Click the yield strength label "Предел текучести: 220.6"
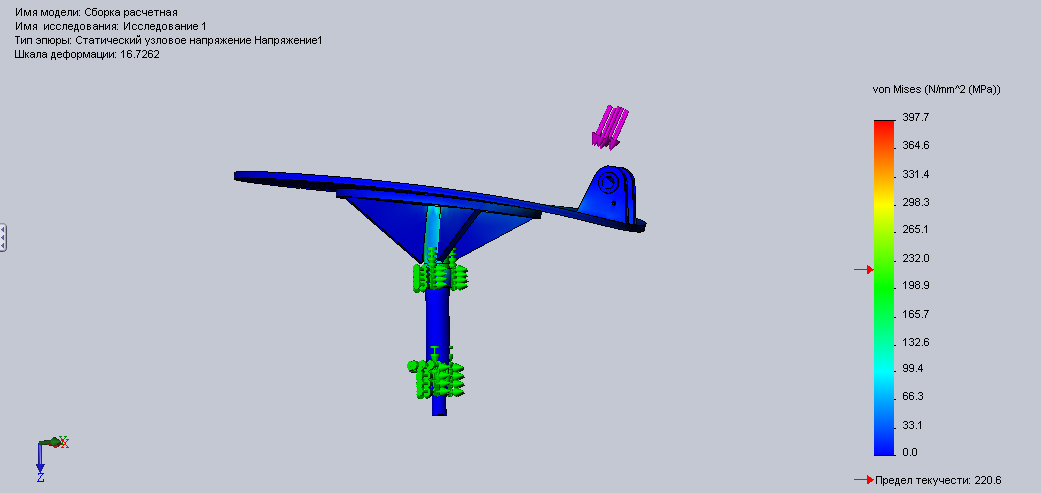Screen dimensions: 1041x493 click(x=938, y=480)
